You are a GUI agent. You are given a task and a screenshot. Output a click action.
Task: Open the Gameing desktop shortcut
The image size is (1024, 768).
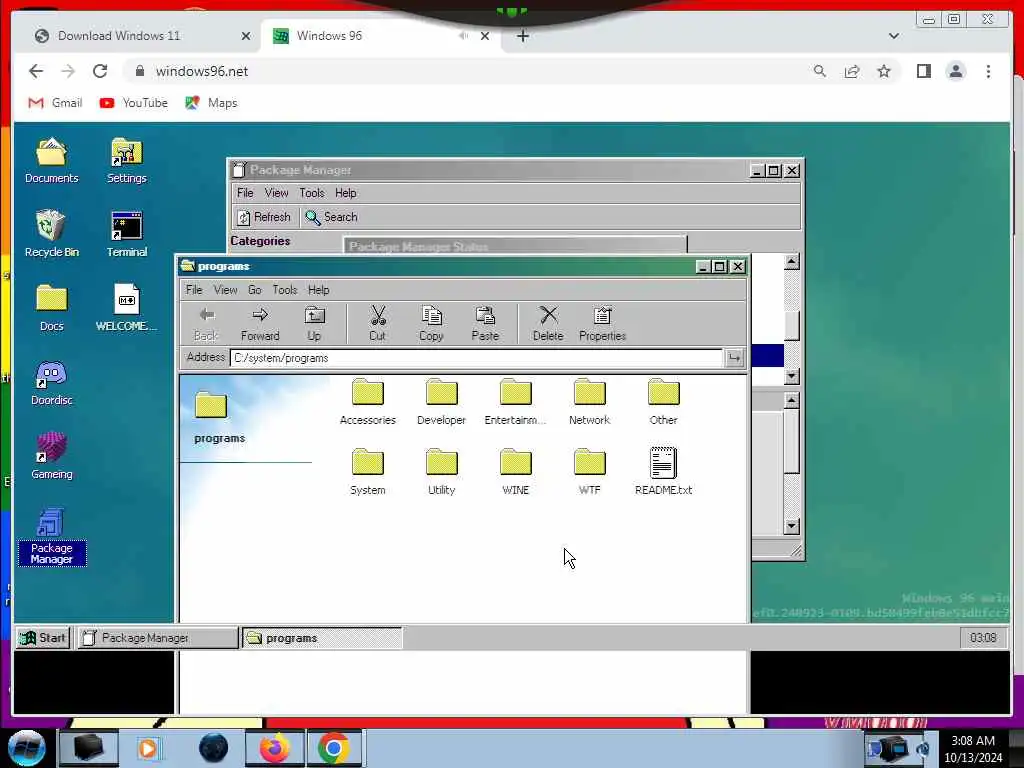[x=51, y=456]
